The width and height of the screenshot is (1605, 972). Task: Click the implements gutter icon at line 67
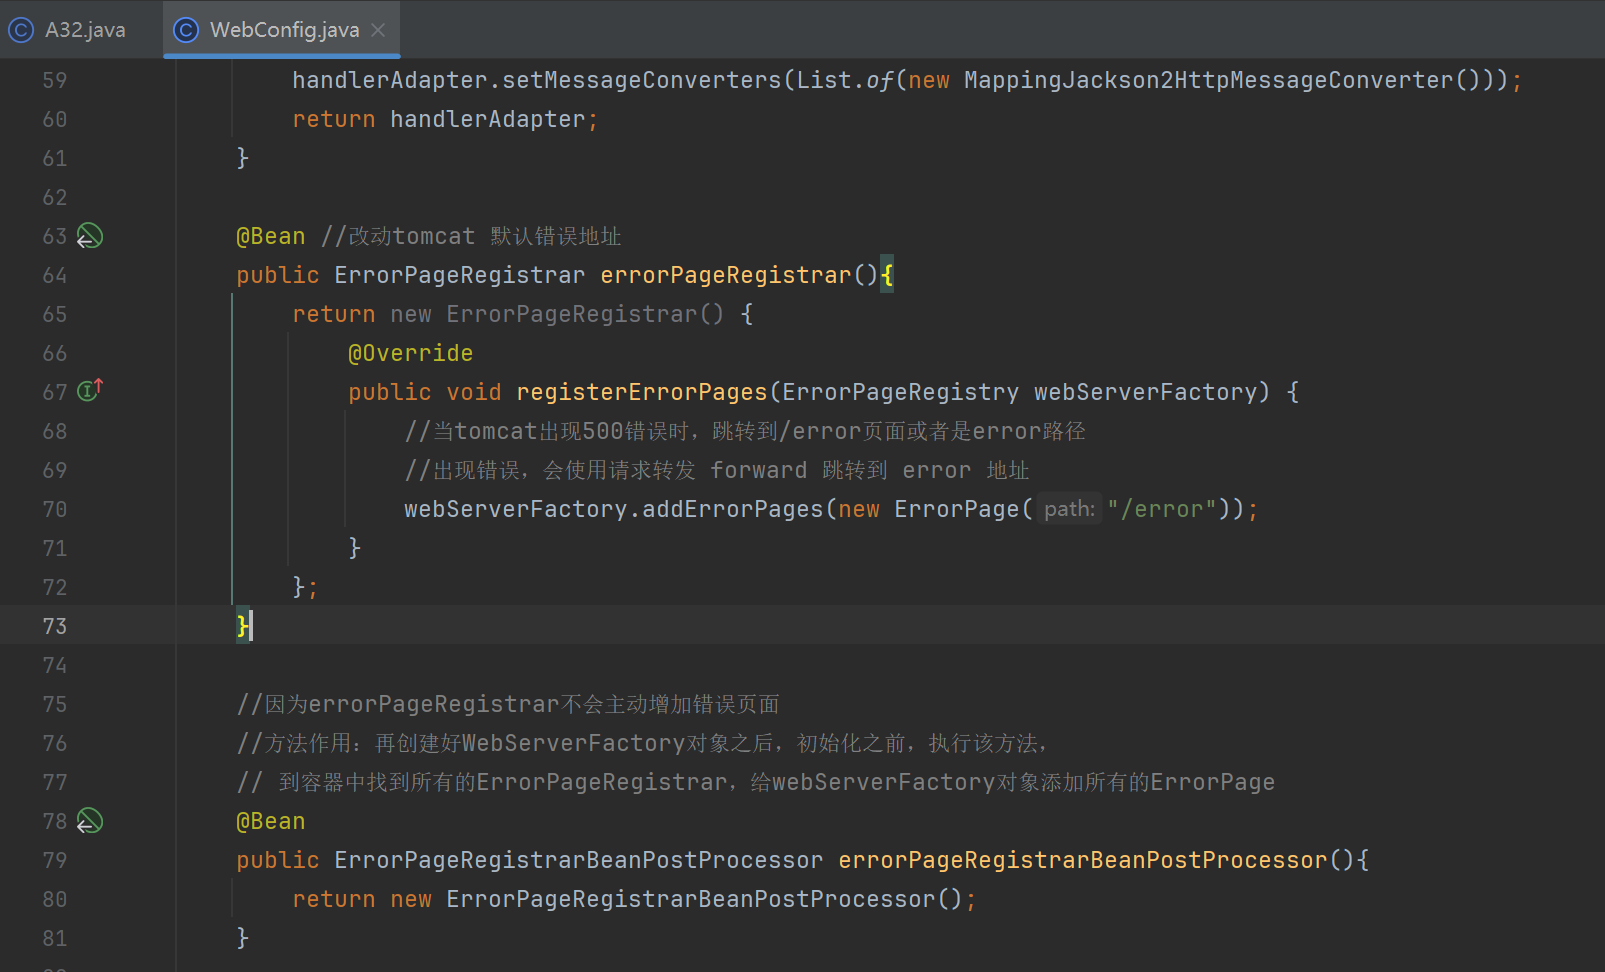(x=90, y=391)
